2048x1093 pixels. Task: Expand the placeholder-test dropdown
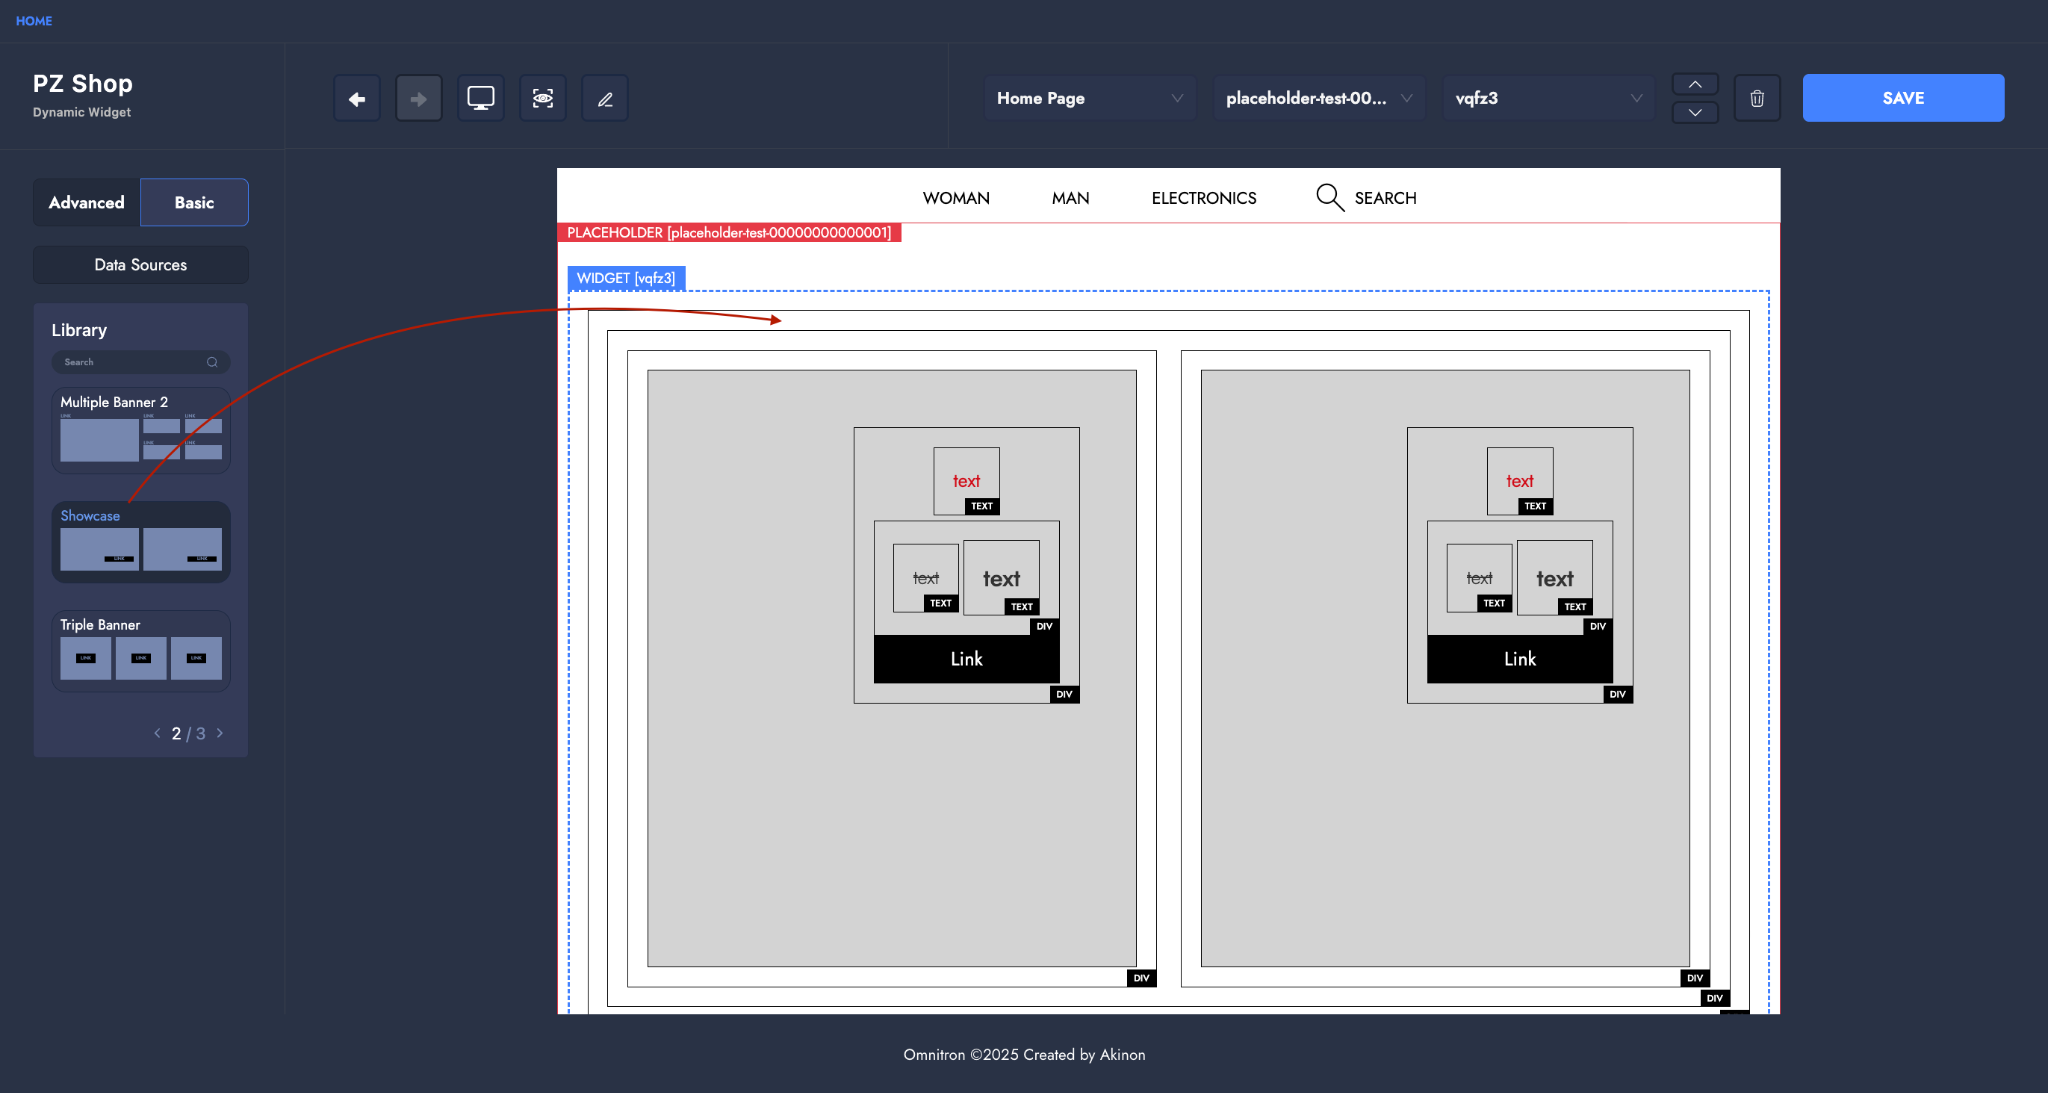tap(1318, 99)
